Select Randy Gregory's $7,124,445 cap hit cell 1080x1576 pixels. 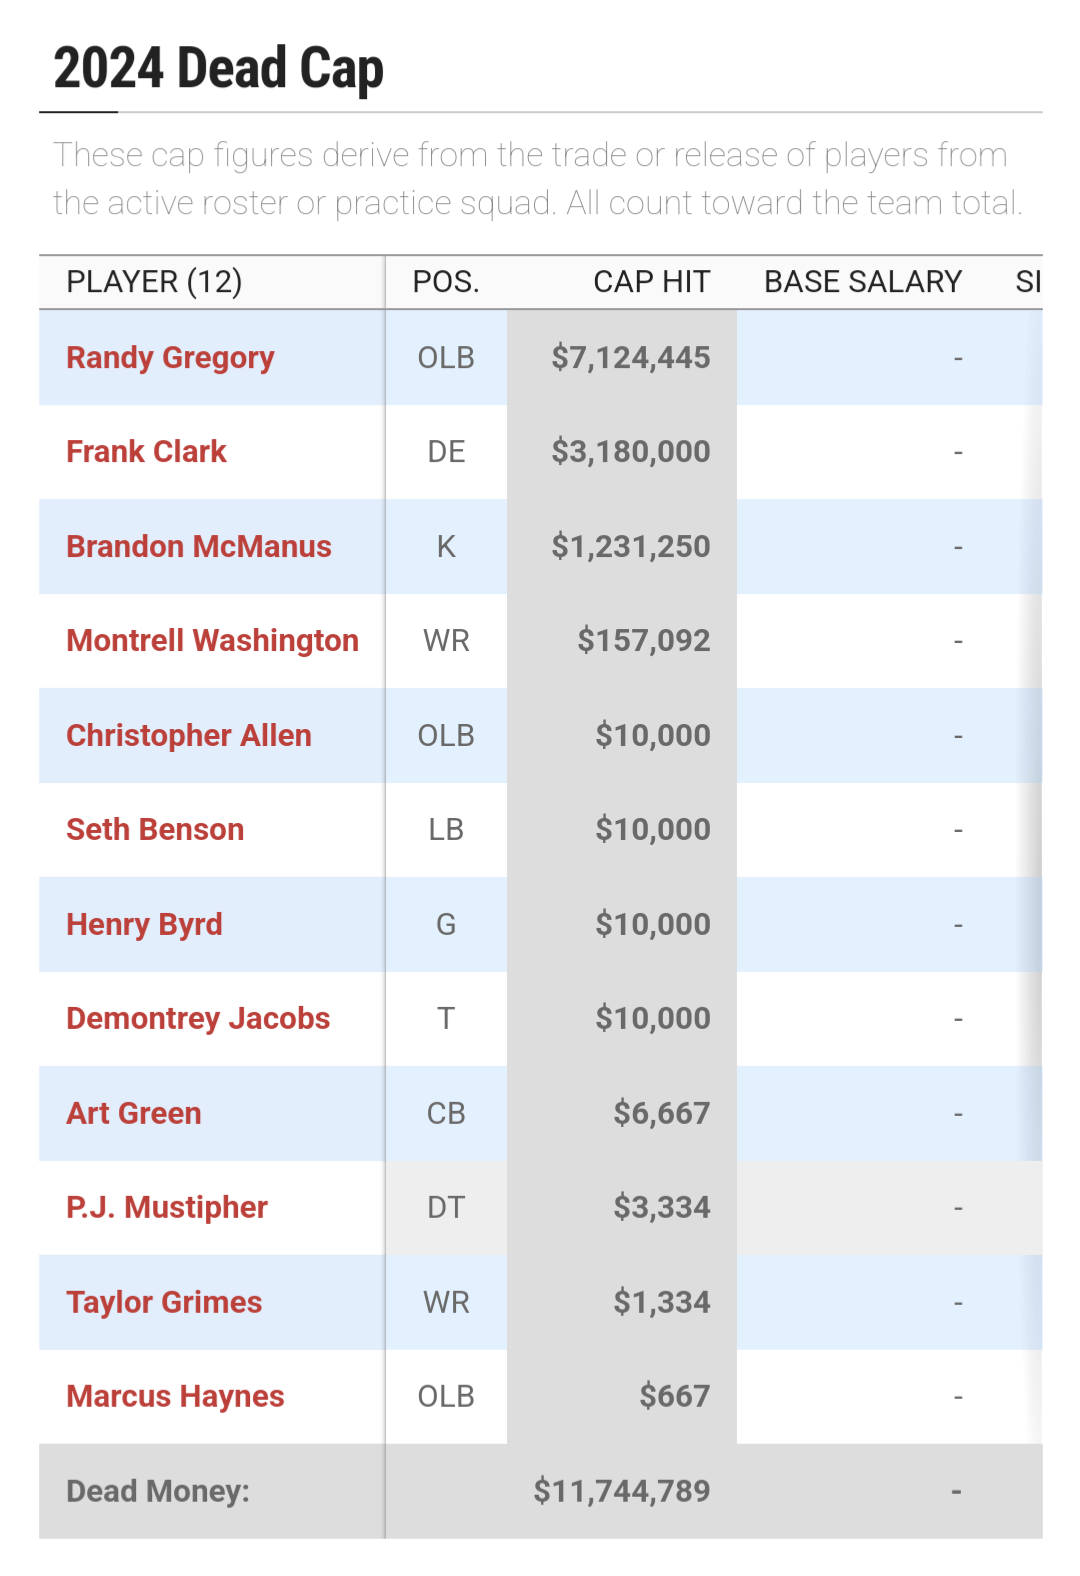click(x=630, y=358)
